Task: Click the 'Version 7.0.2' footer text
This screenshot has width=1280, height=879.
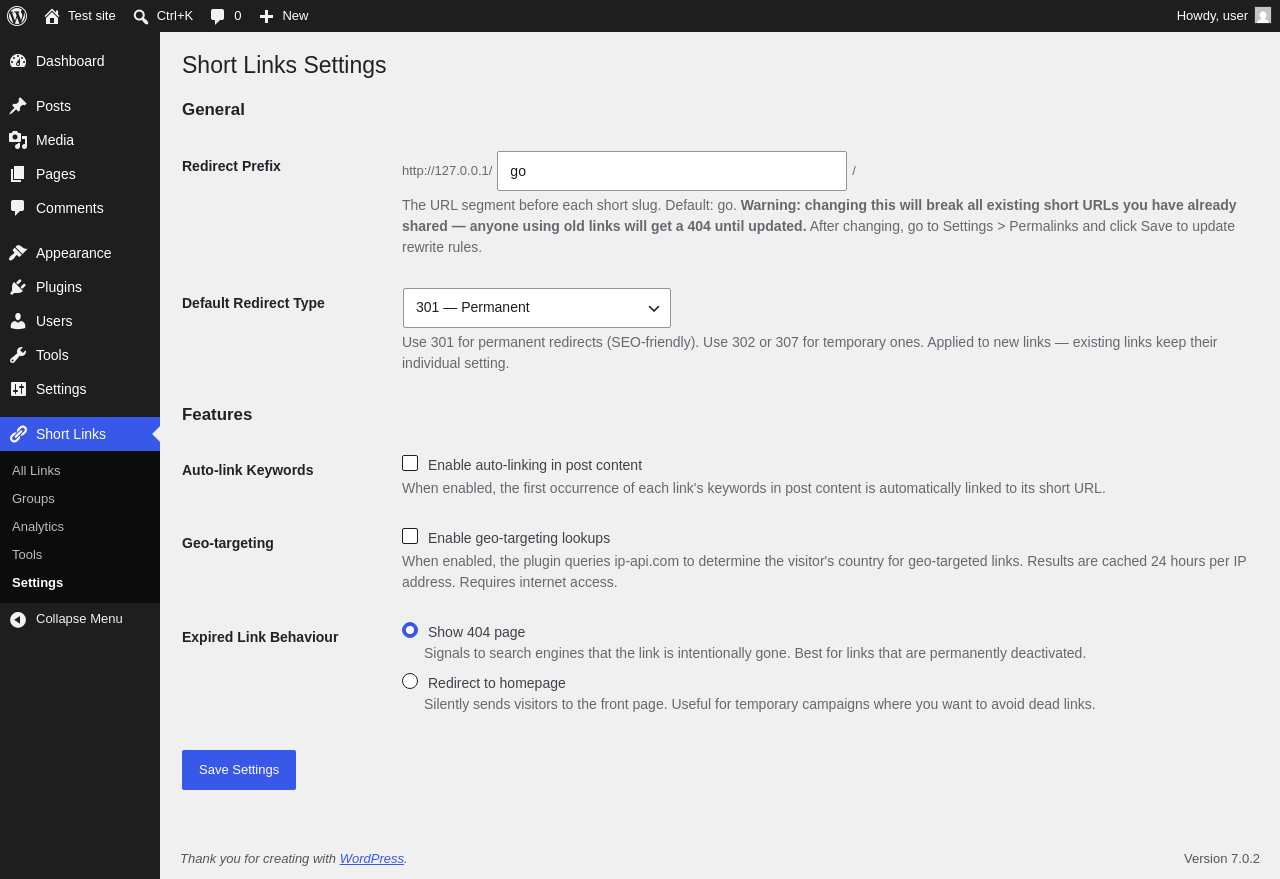Action: [1222, 858]
